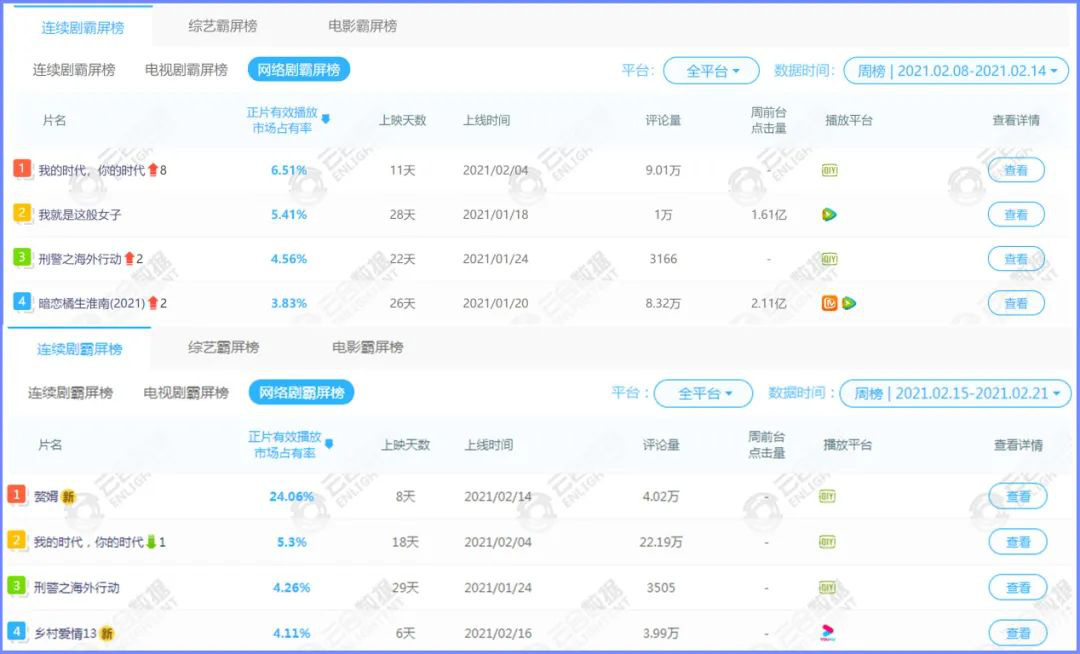Click sort arrow icon in the 02.15-02.21 table header

tap(329, 444)
